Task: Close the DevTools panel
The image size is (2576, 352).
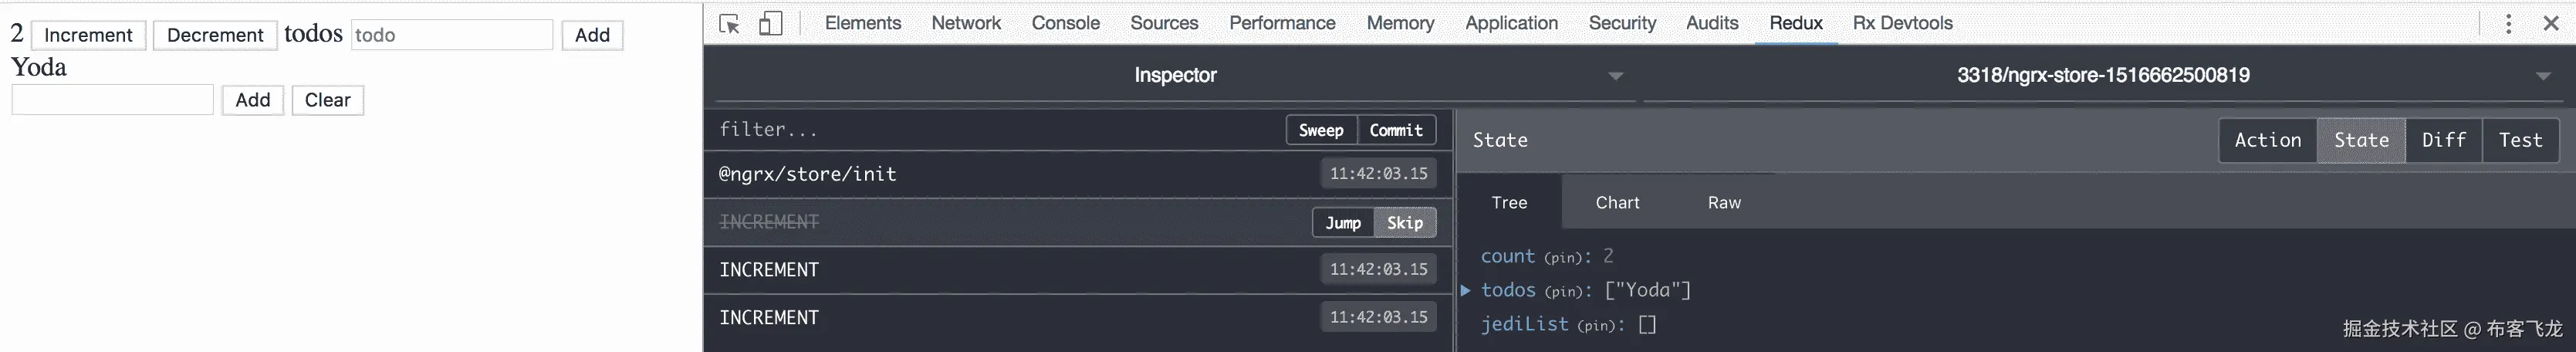Action: pos(2551,24)
